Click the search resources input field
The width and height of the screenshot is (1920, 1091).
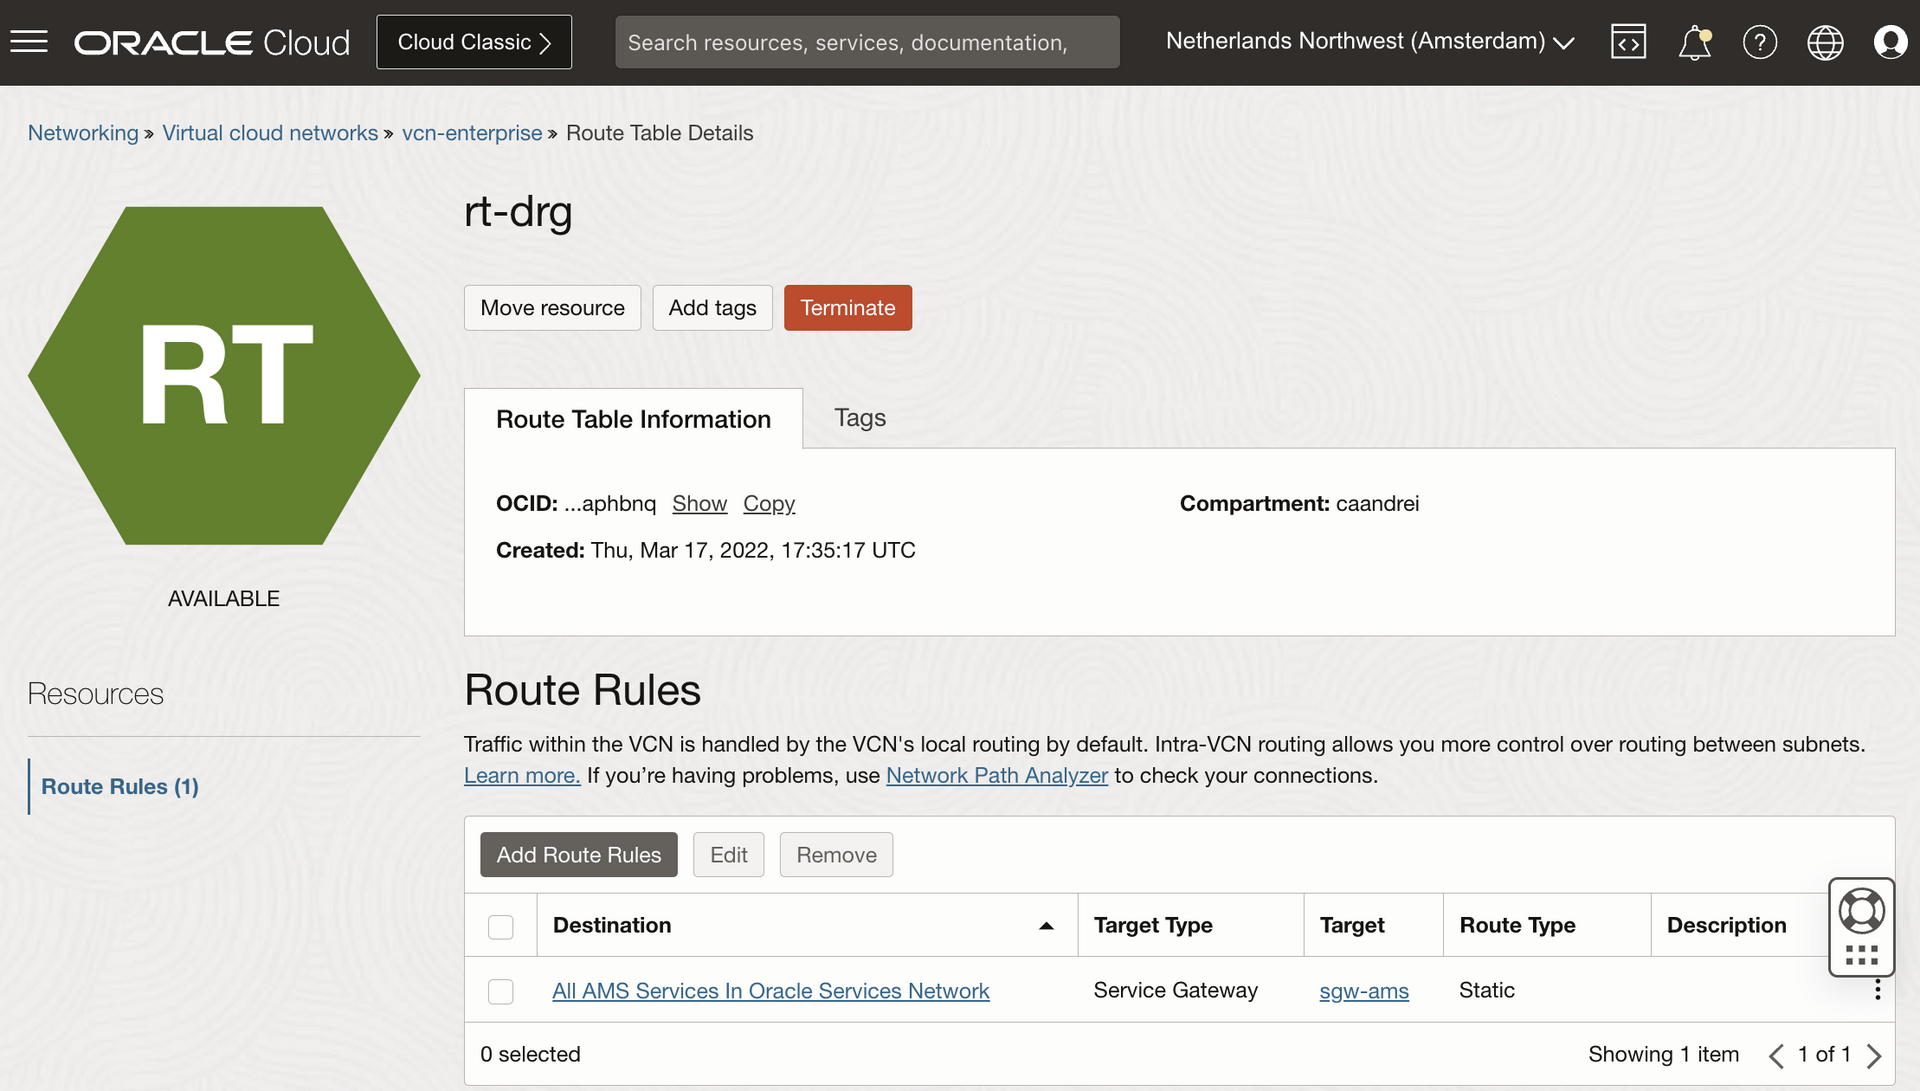click(866, 42)
